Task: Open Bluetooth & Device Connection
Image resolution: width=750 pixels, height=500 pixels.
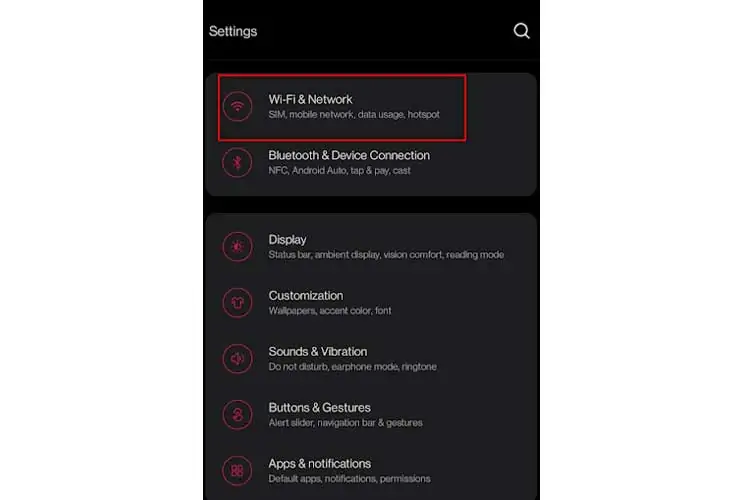Action: pyautogui.click(x=371, y=163)
